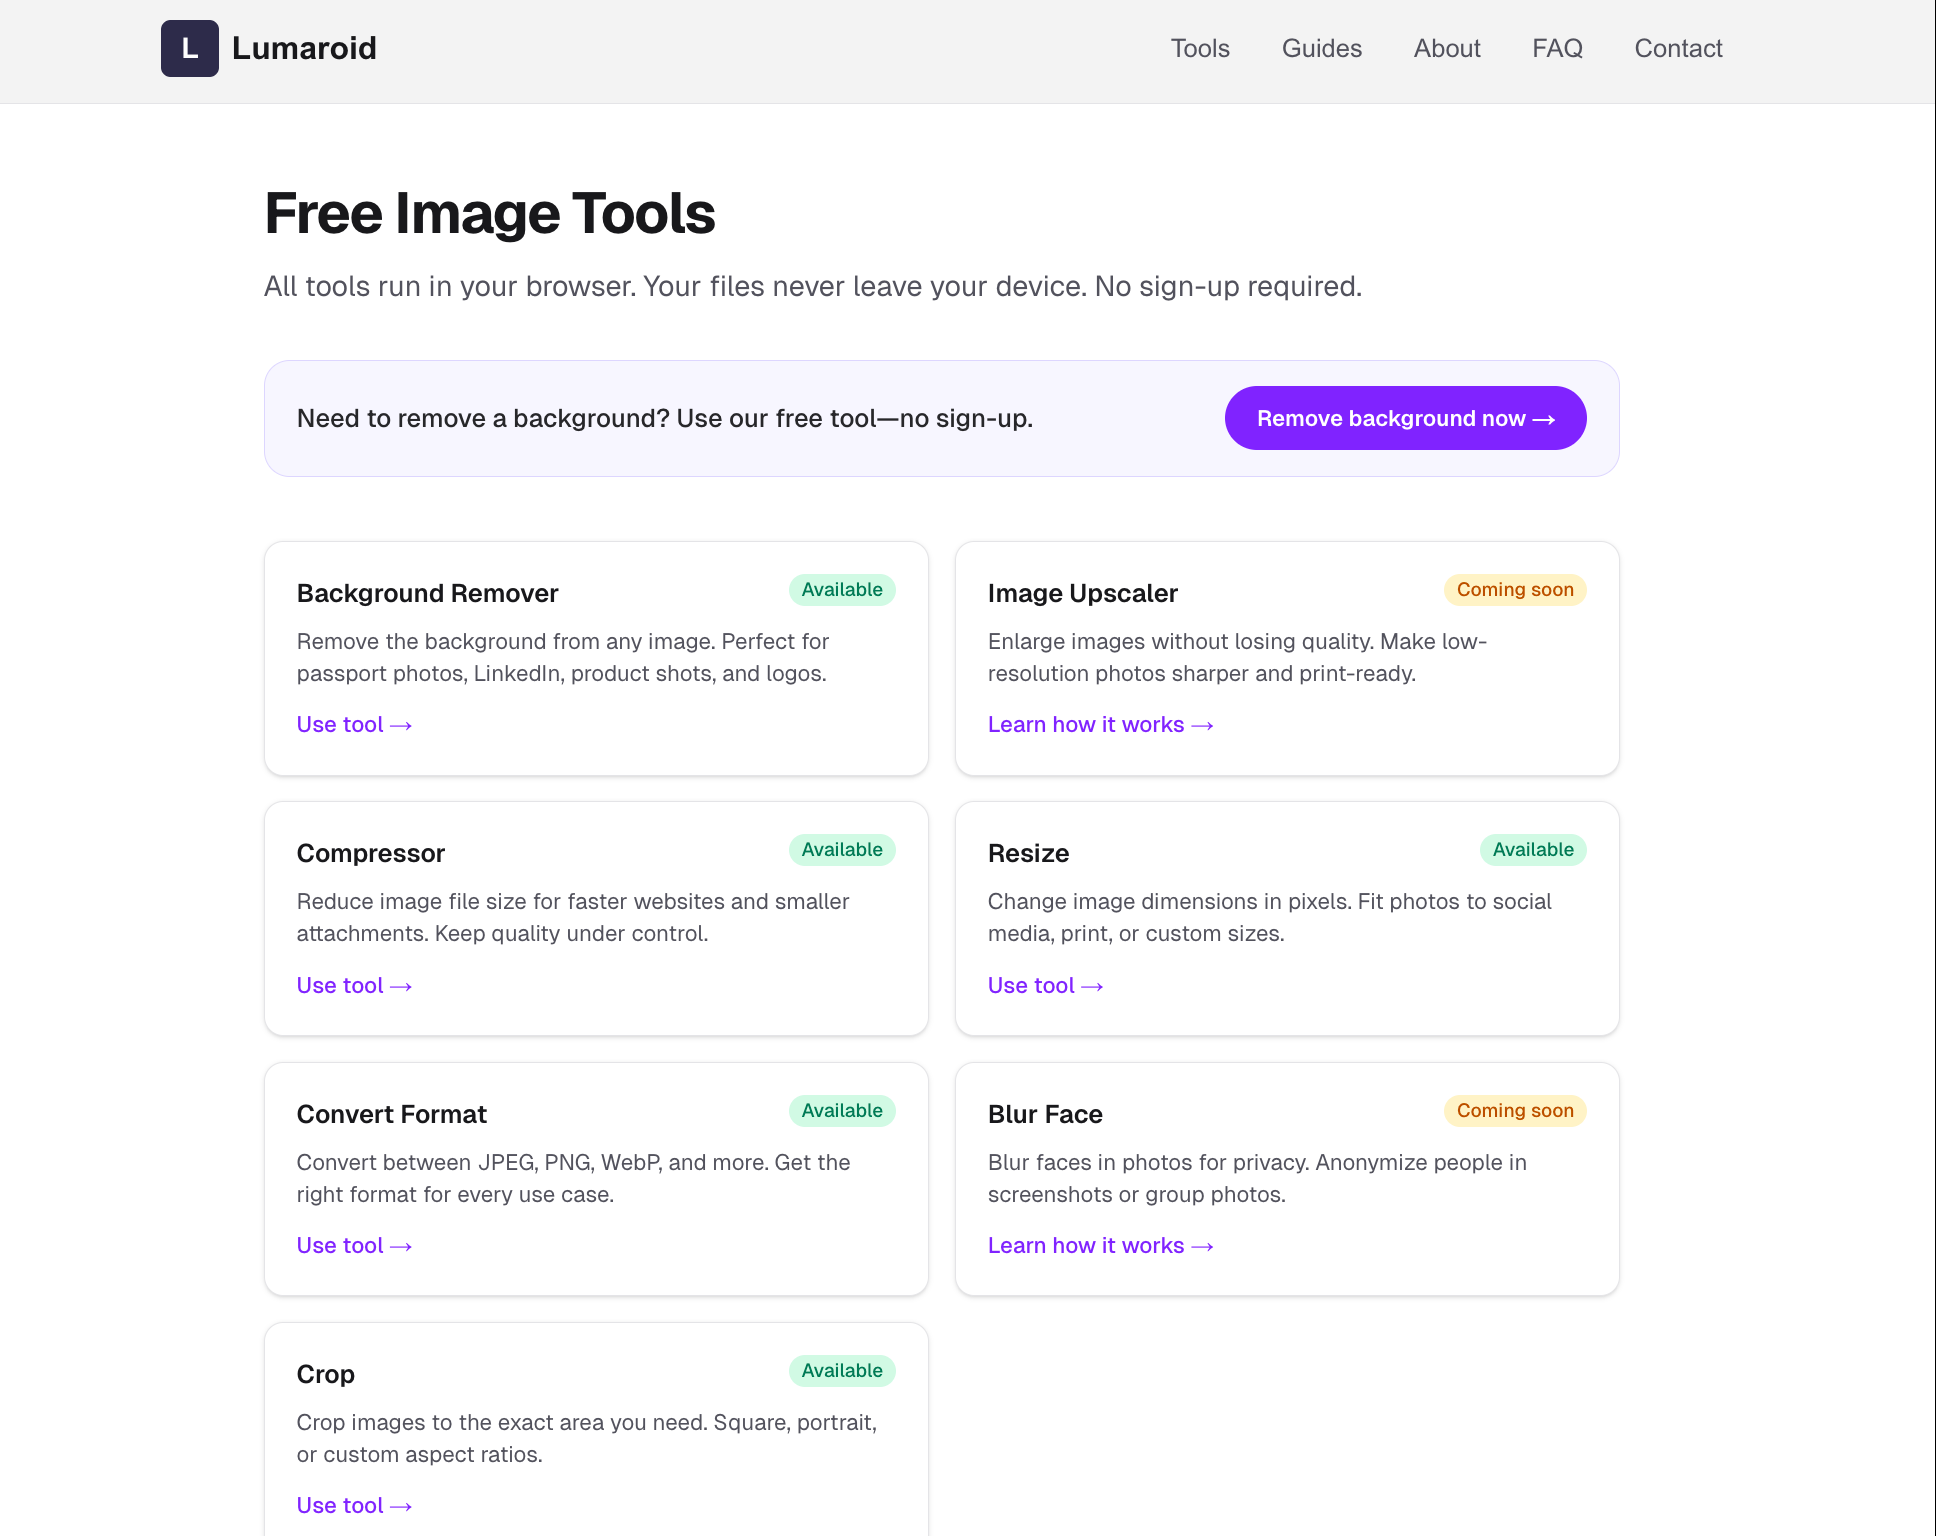The image size is (1936, 1536).
Task: Click the arrow next to Background Remover's Use tool
Action: [400, 725]
